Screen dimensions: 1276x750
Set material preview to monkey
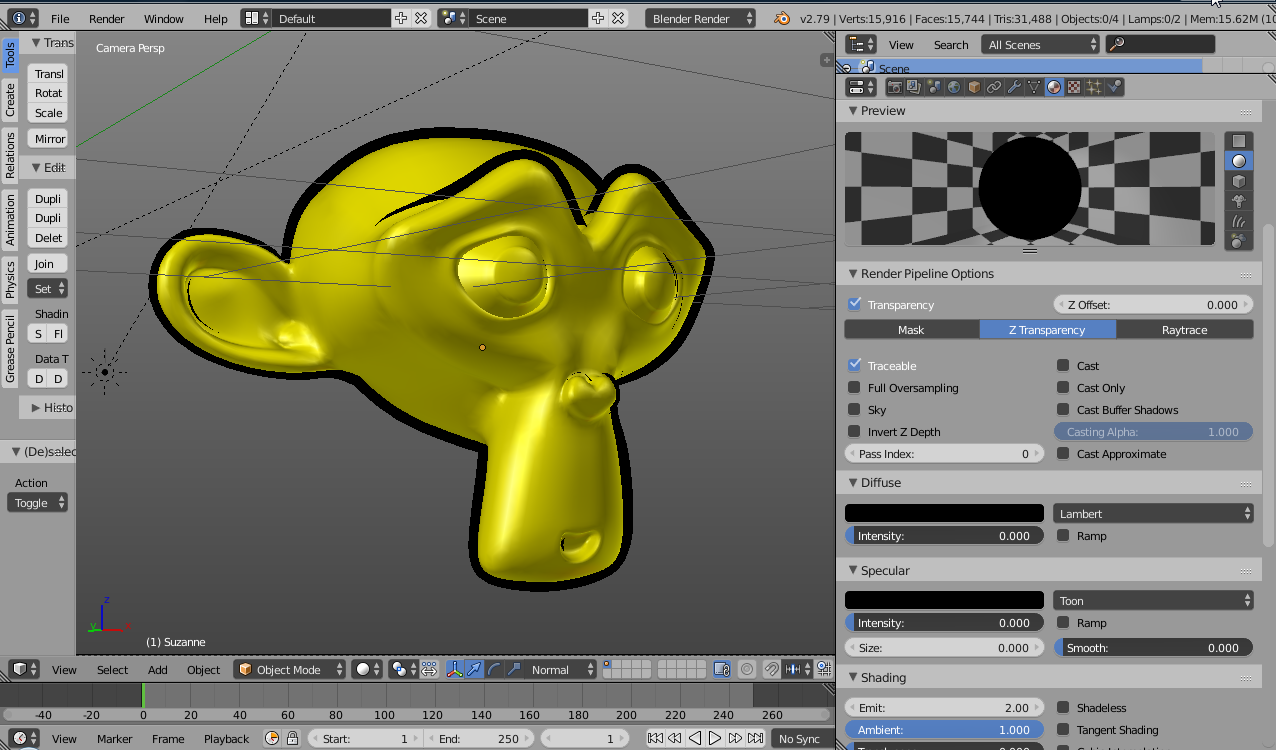click(1239, 201)
